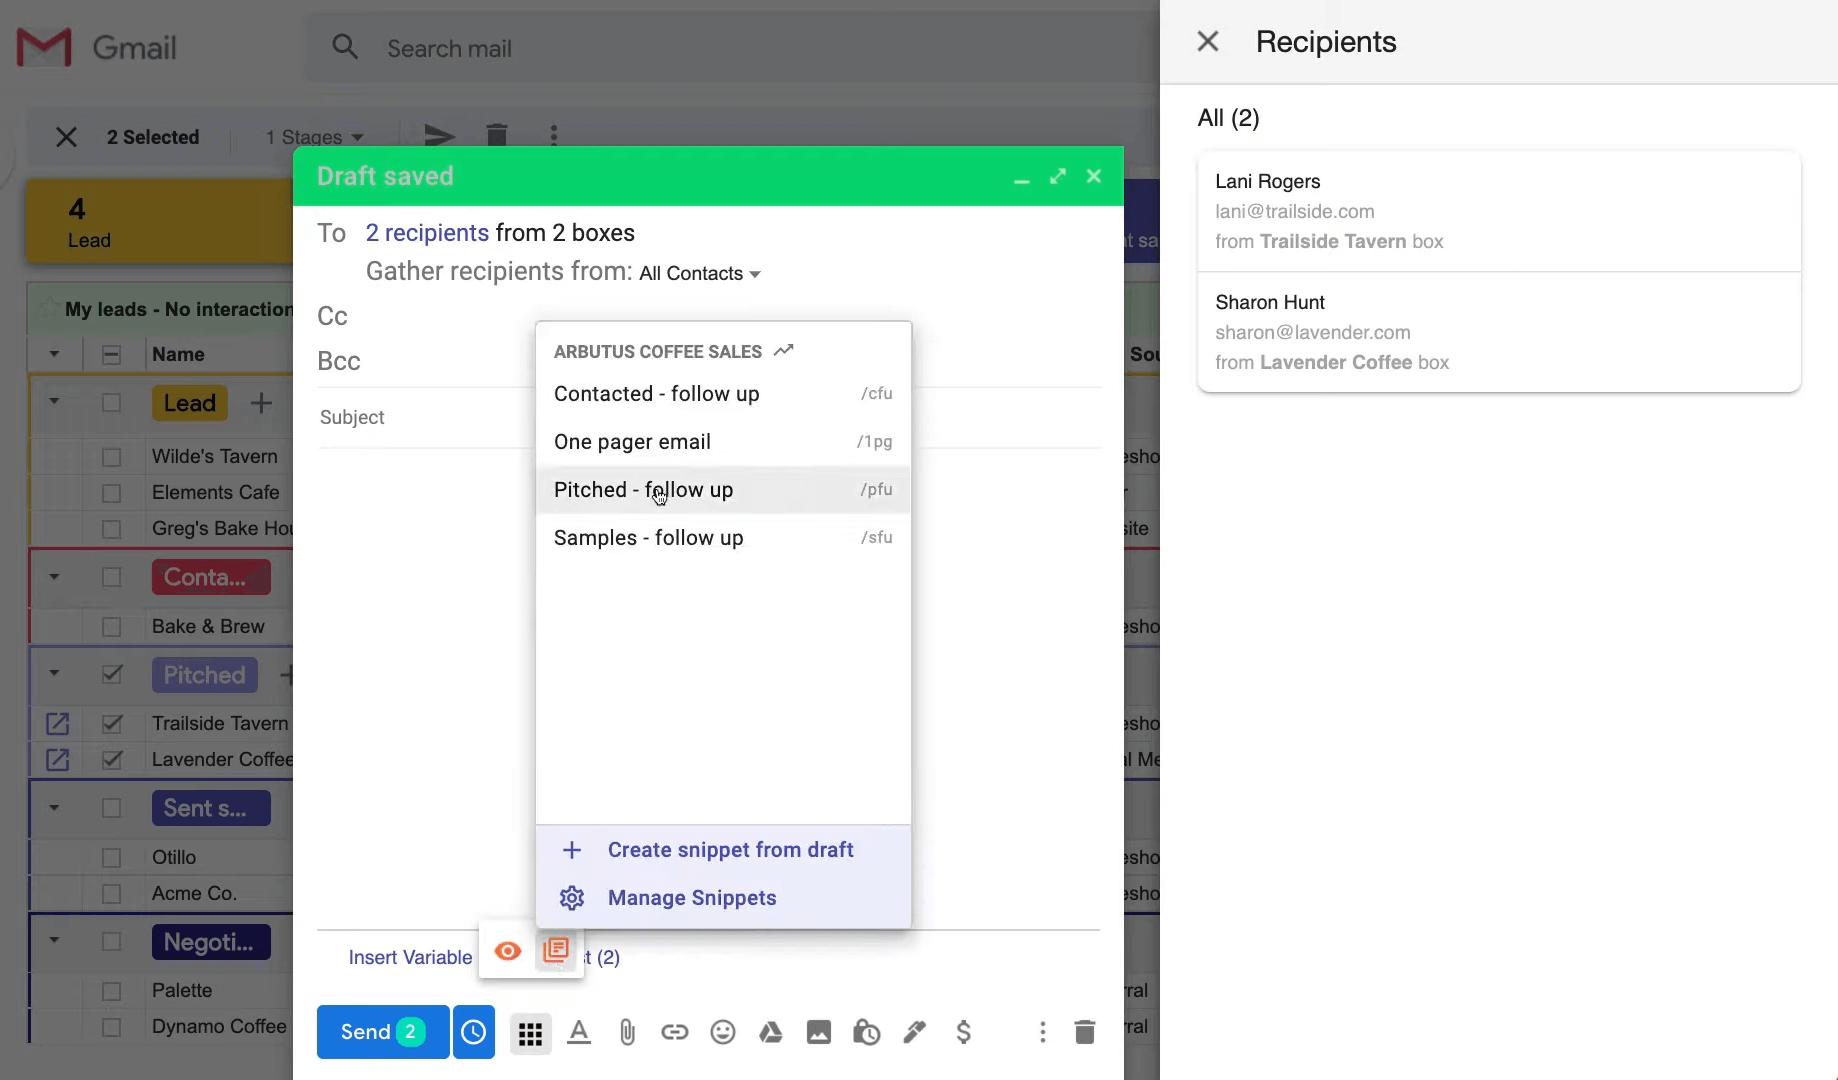
Task: Open the All Contacts dropdown
Action: tap(700, 273)
